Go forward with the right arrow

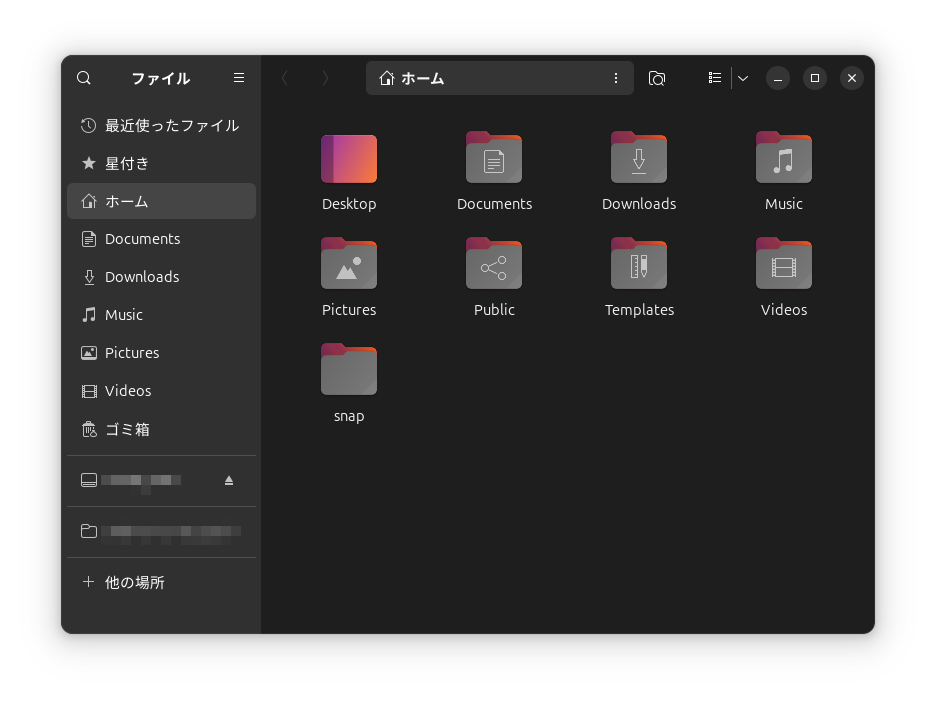(x=325, y=78)
